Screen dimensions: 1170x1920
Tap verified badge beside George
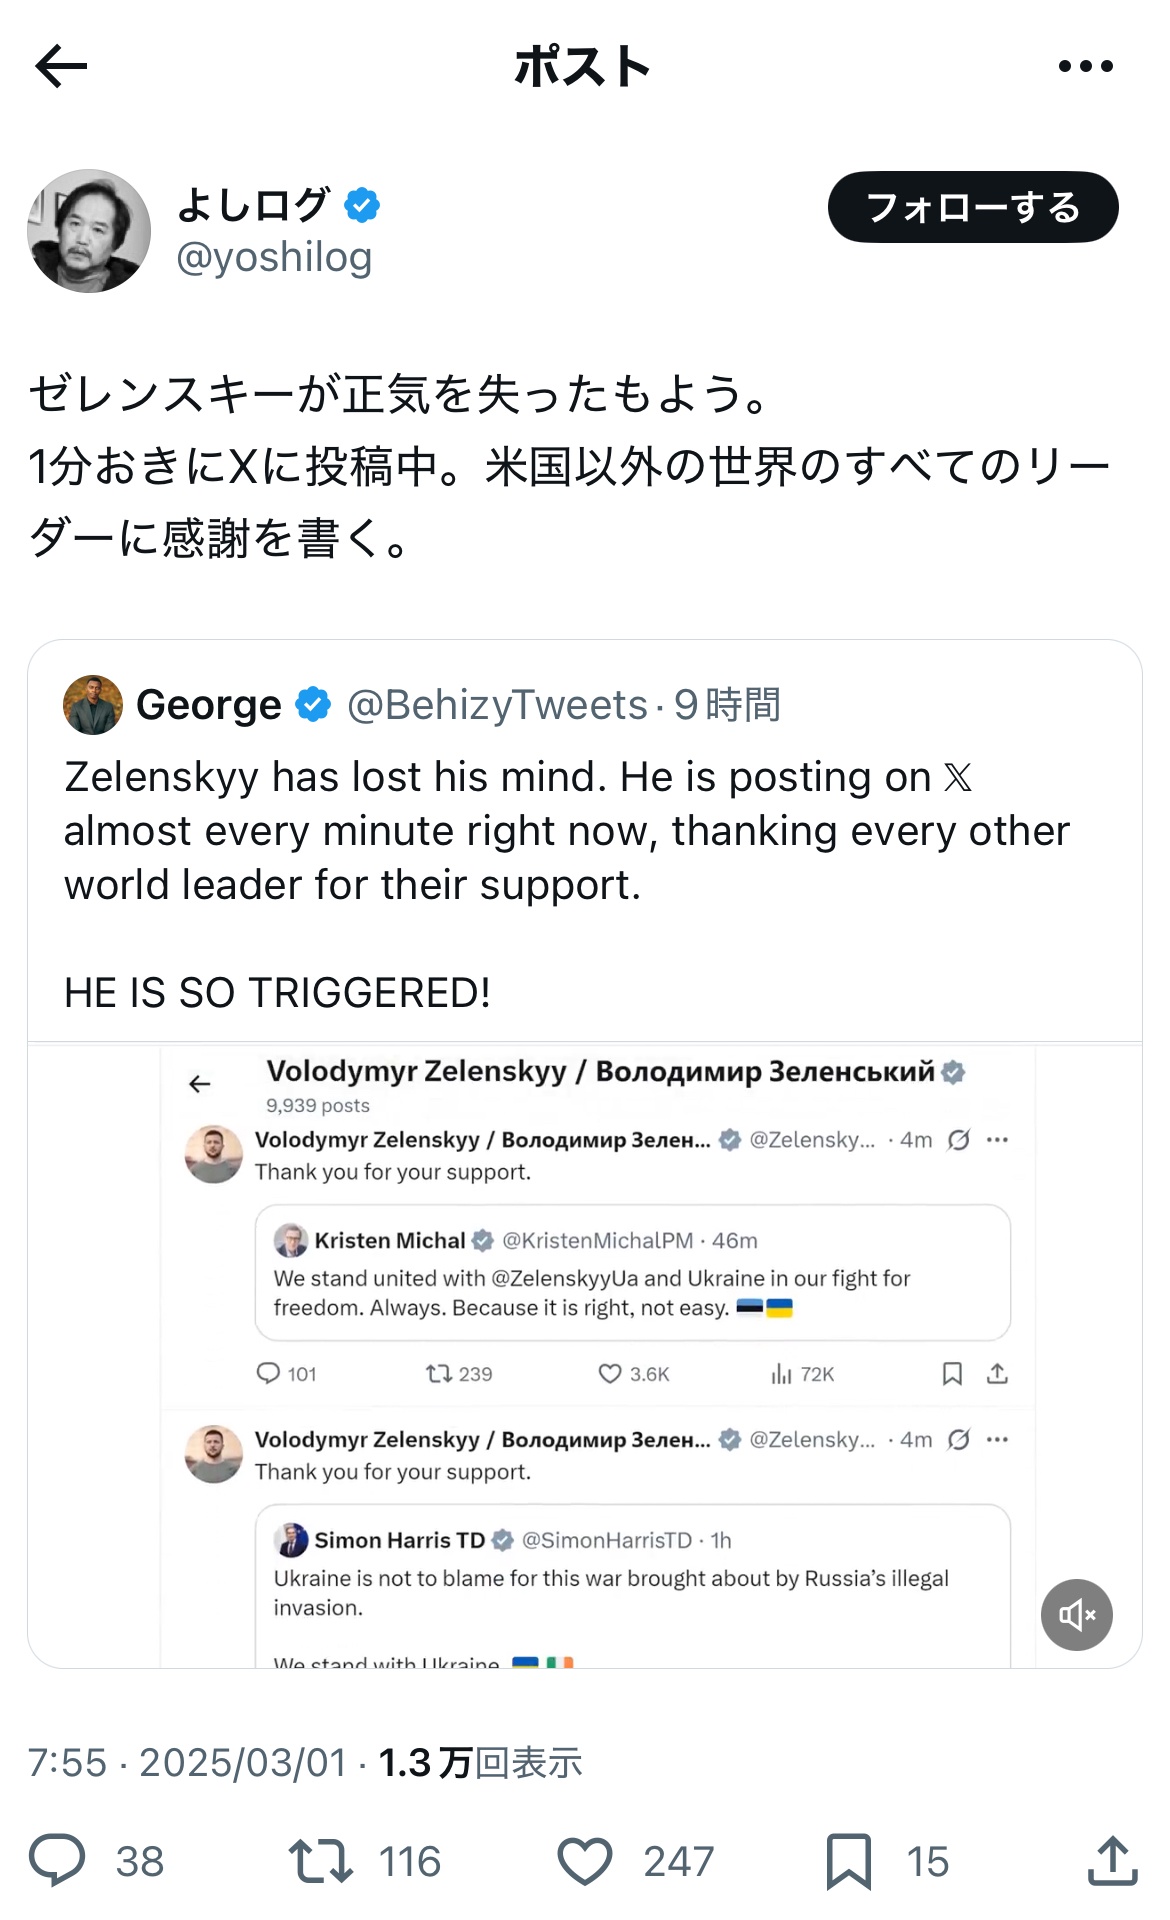[x=313, y=705]
